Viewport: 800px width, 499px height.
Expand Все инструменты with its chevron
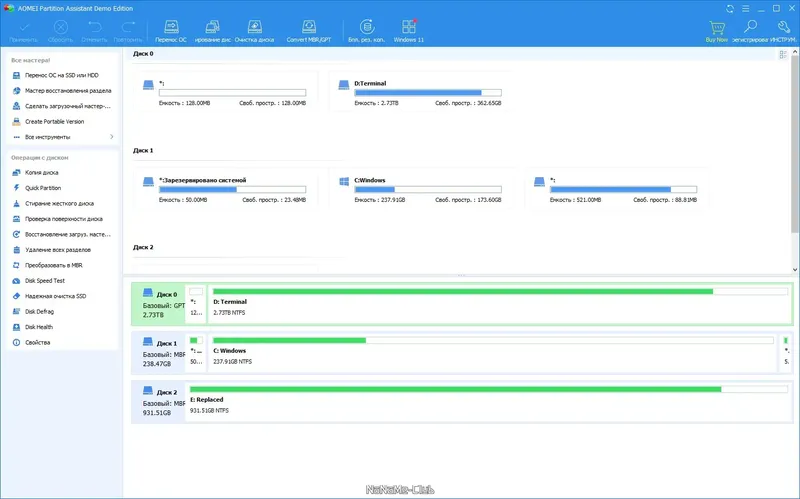tap(112, 137)
